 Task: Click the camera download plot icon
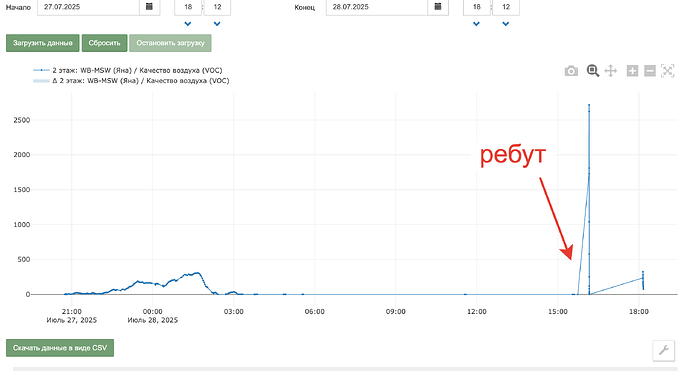pos(571,71)
